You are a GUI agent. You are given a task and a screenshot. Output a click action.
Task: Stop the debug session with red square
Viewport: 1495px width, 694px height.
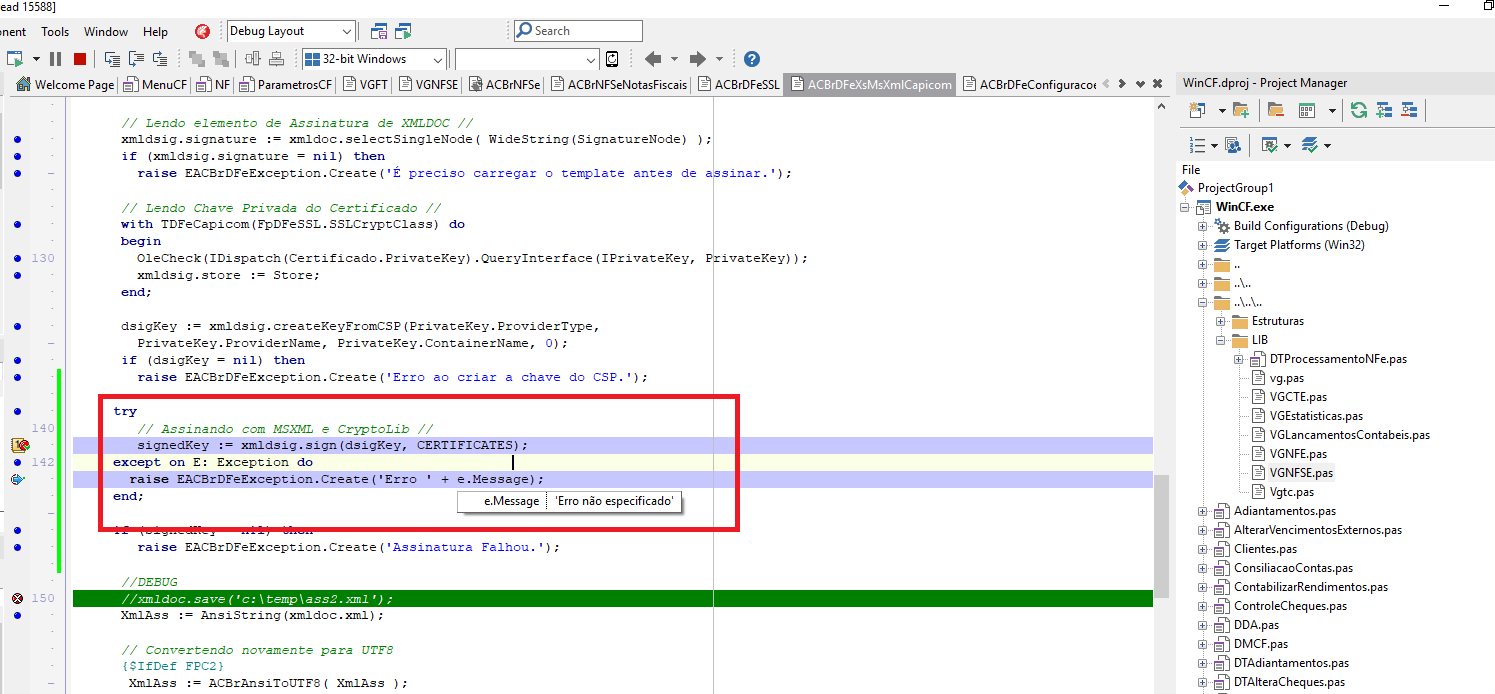(80, 59)
